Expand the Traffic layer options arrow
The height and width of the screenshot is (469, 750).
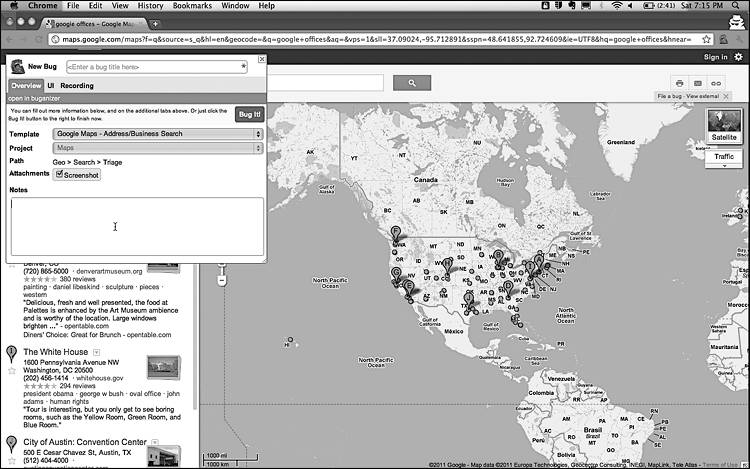[724, 165]
